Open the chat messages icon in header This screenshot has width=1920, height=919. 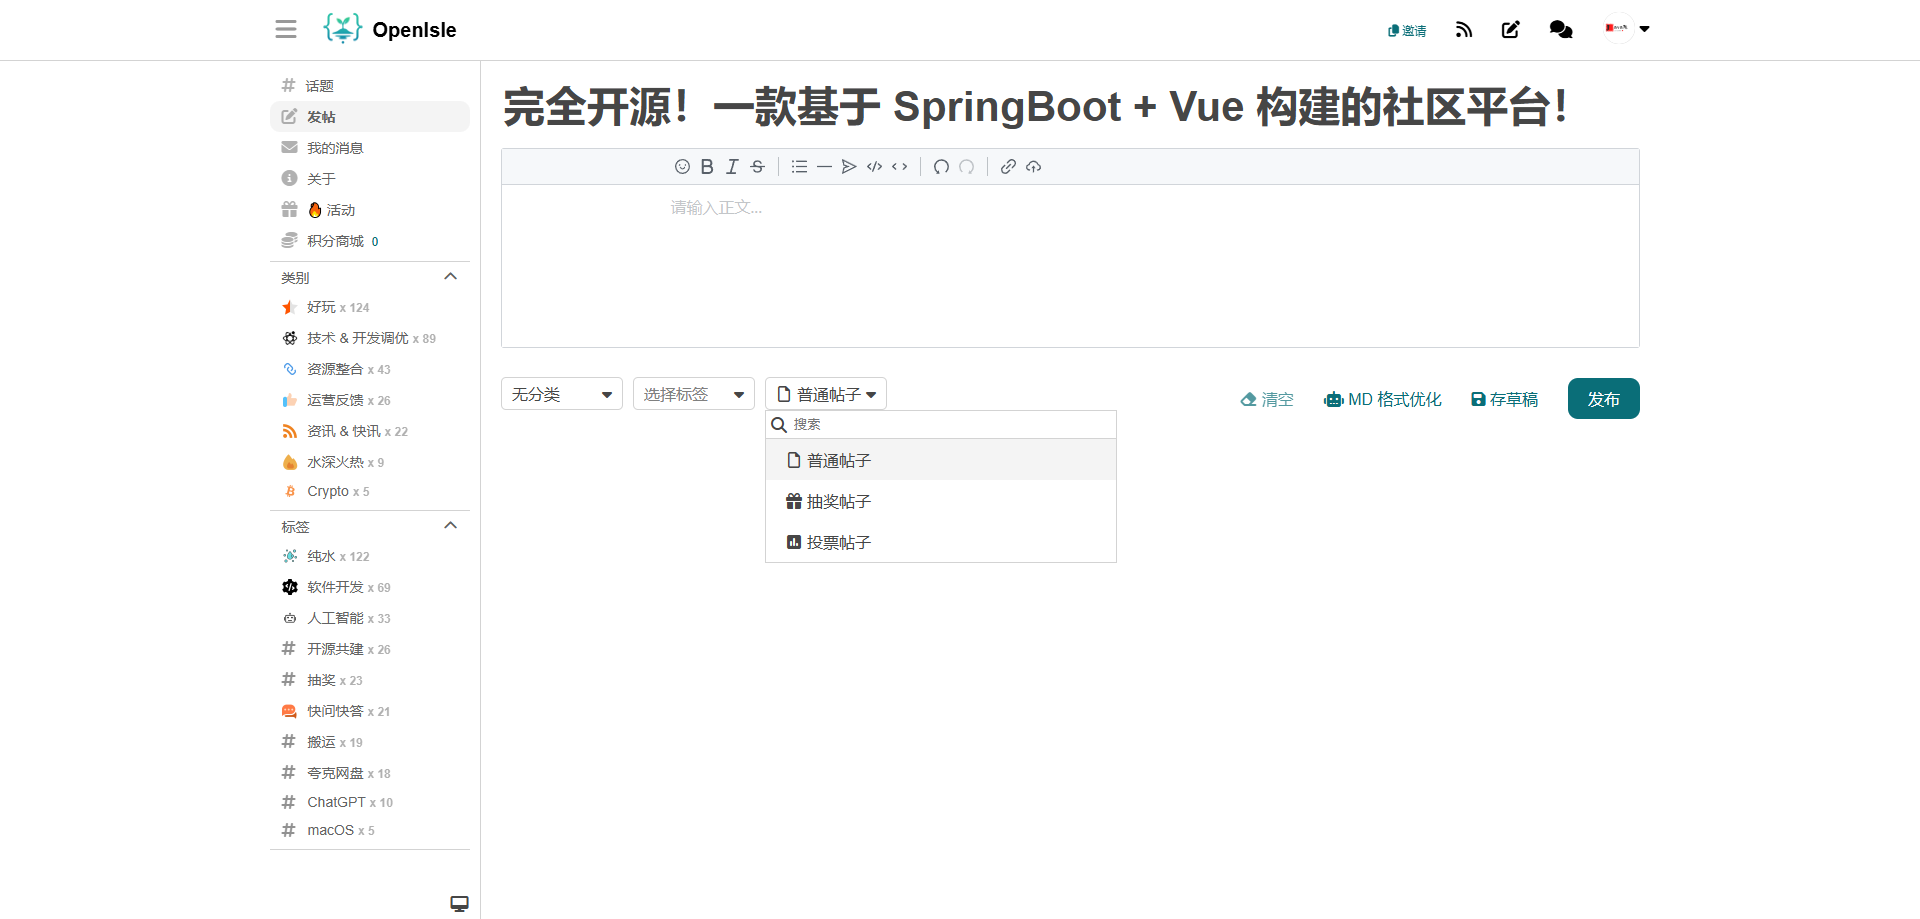point(1560,30)
